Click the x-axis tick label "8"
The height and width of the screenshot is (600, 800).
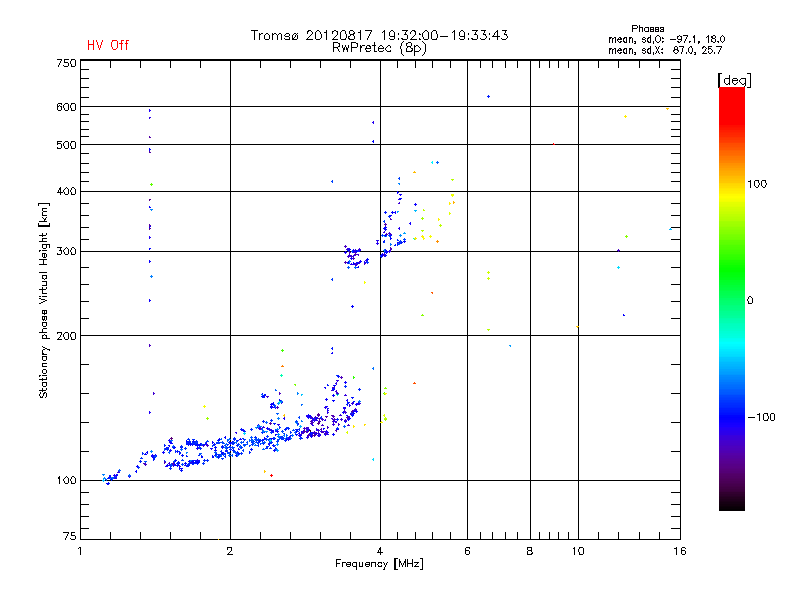530,551
